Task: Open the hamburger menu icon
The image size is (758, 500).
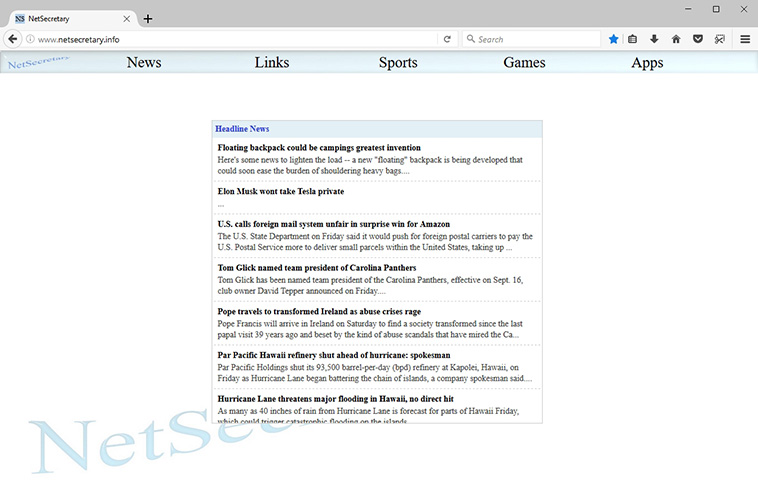Action: pyautogui.click(x=745, y=39)
